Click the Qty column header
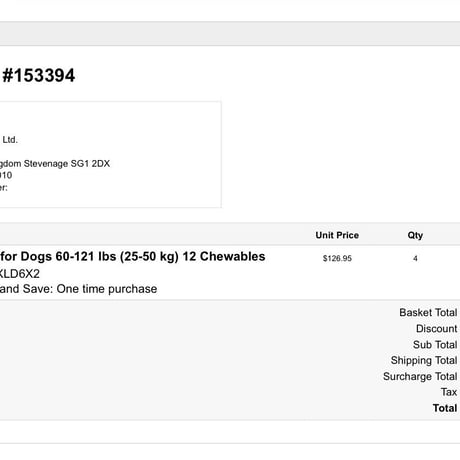Viewport: 460px width, 460px height. [415, 235]
